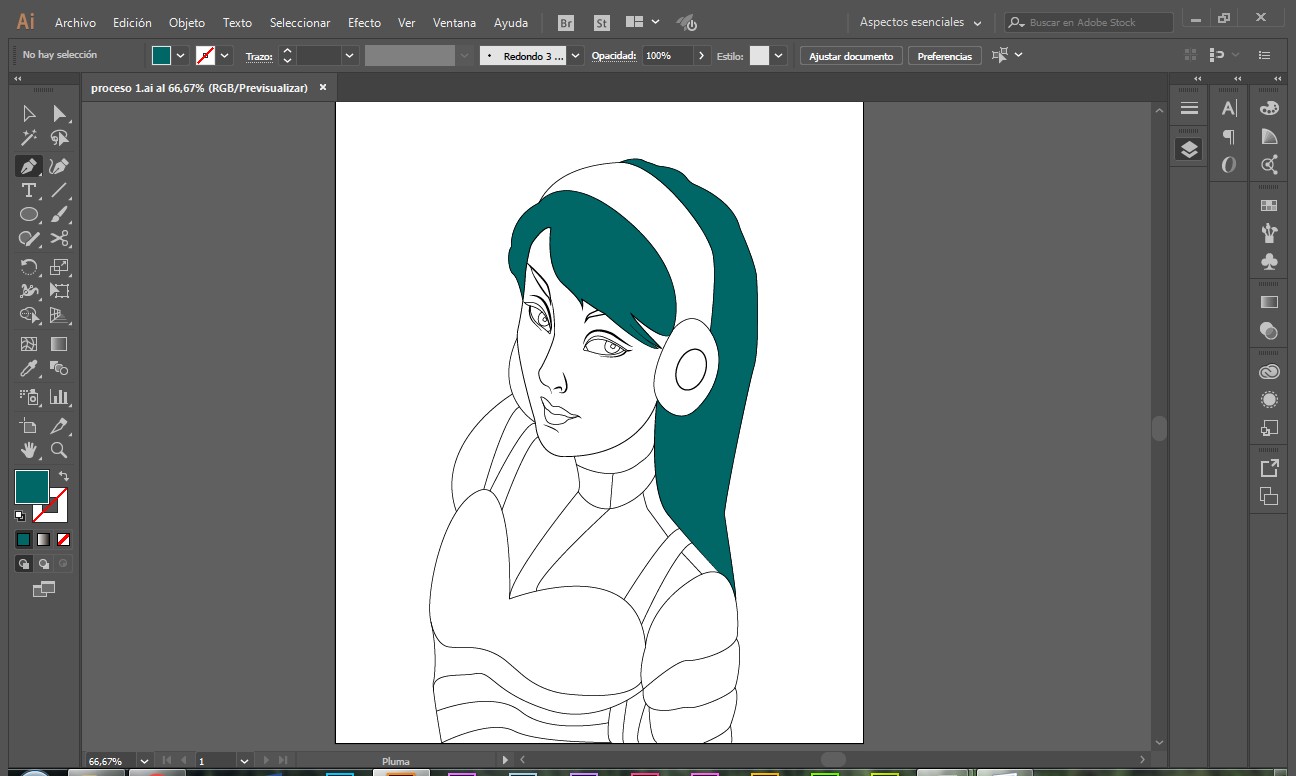Select the Scale tool
The image size is (1296, 776).
click(x=59, y=267)
